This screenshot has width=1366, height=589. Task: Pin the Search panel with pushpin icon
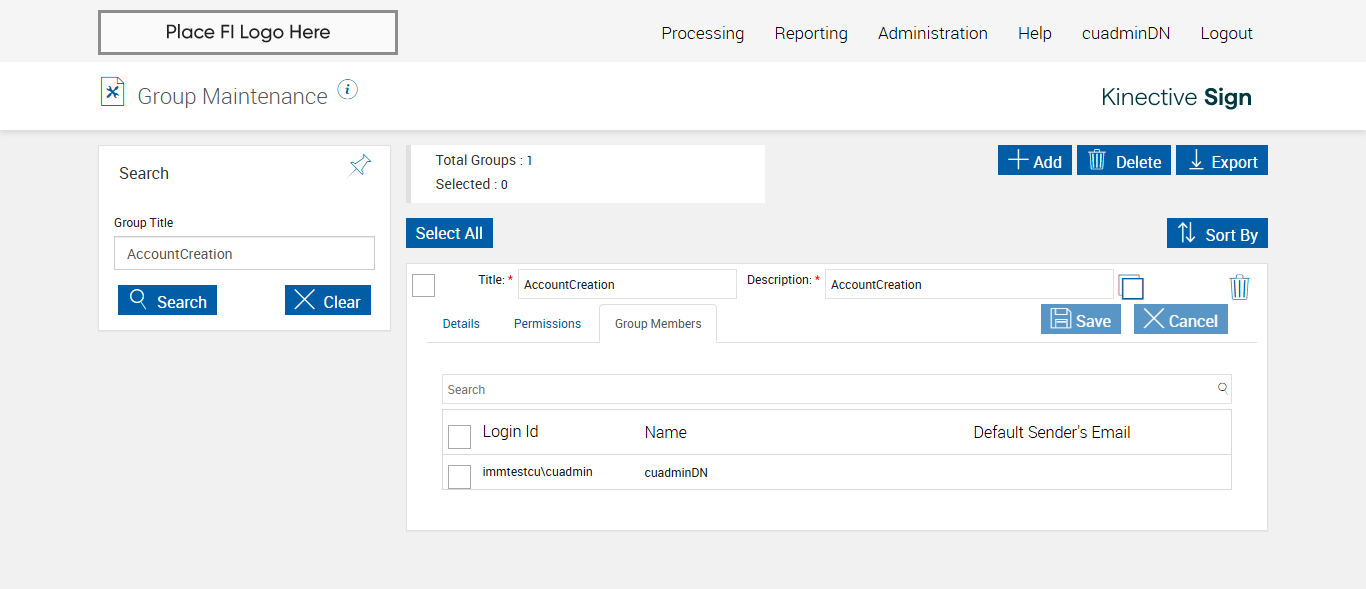pos(360,166)
